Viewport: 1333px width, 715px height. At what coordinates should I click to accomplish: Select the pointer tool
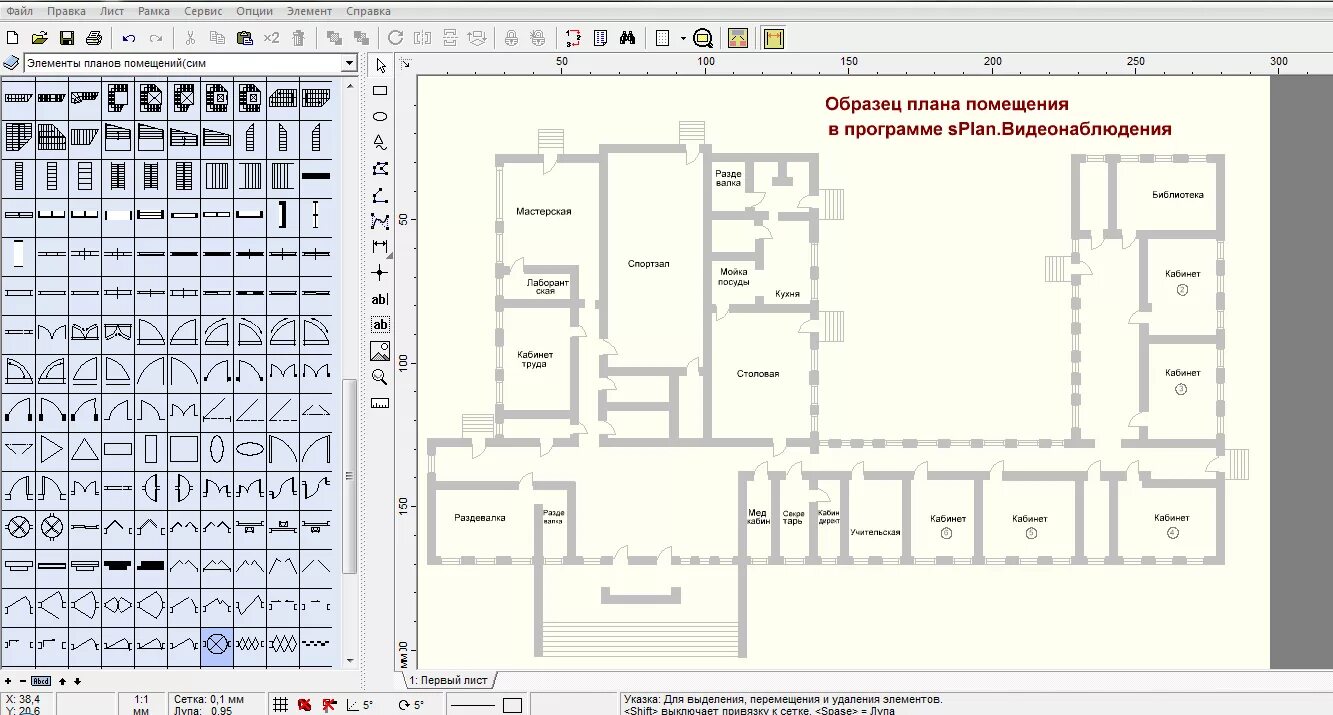[x=380, y=65]
